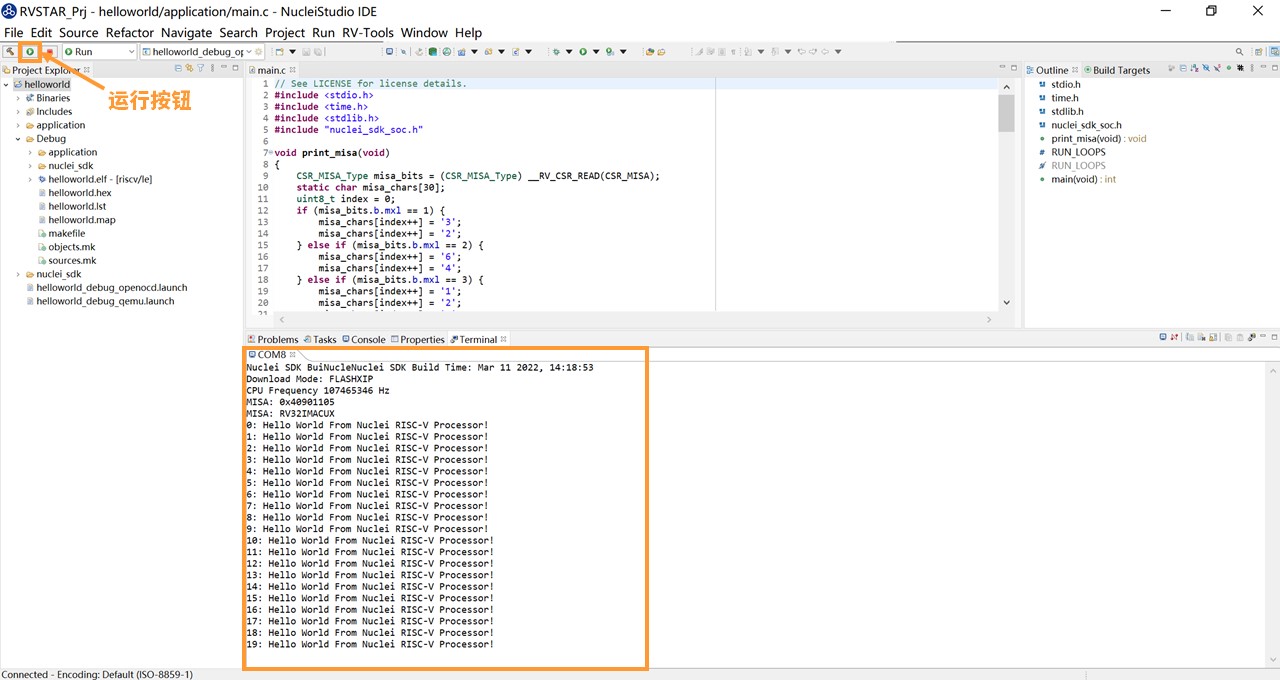Click Collapse All in Project Explorer

[178, 69]
